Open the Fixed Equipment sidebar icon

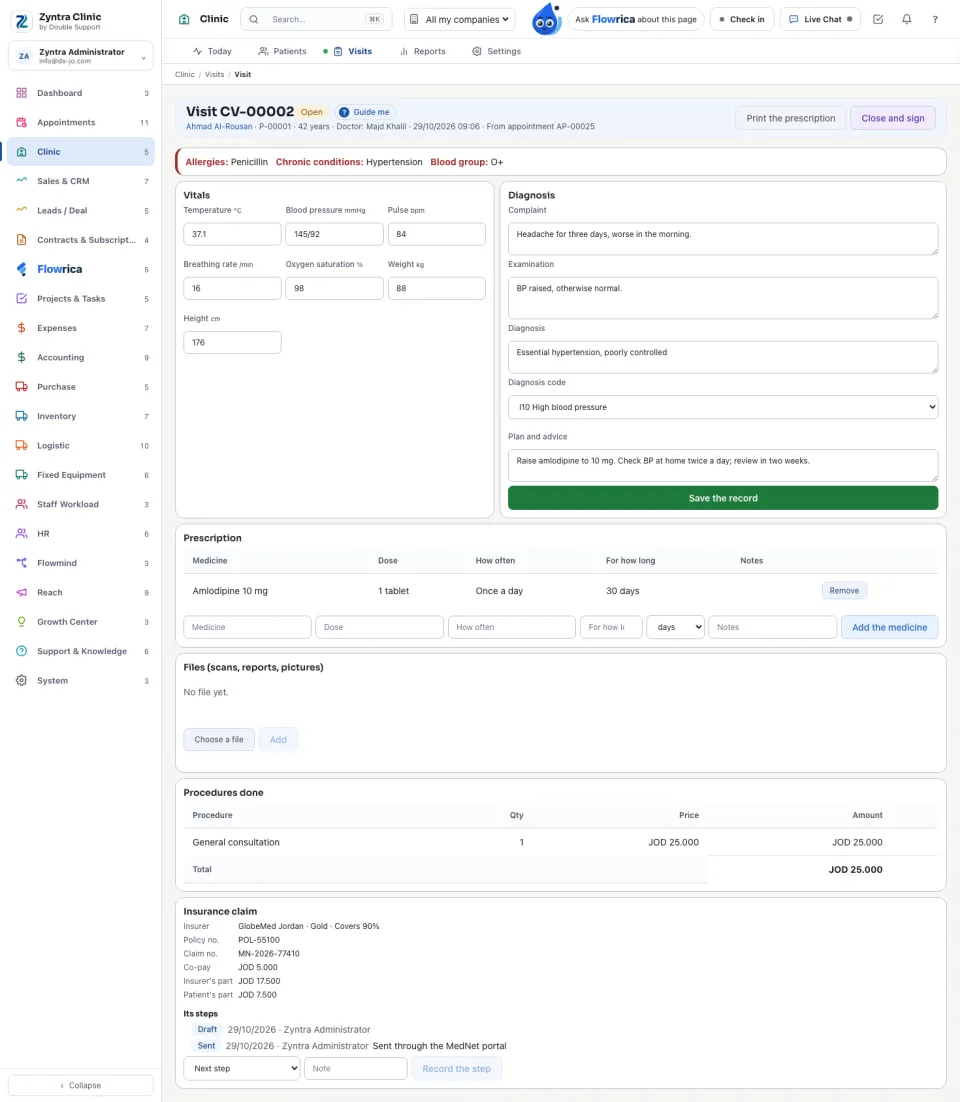(x=22, y=475)
